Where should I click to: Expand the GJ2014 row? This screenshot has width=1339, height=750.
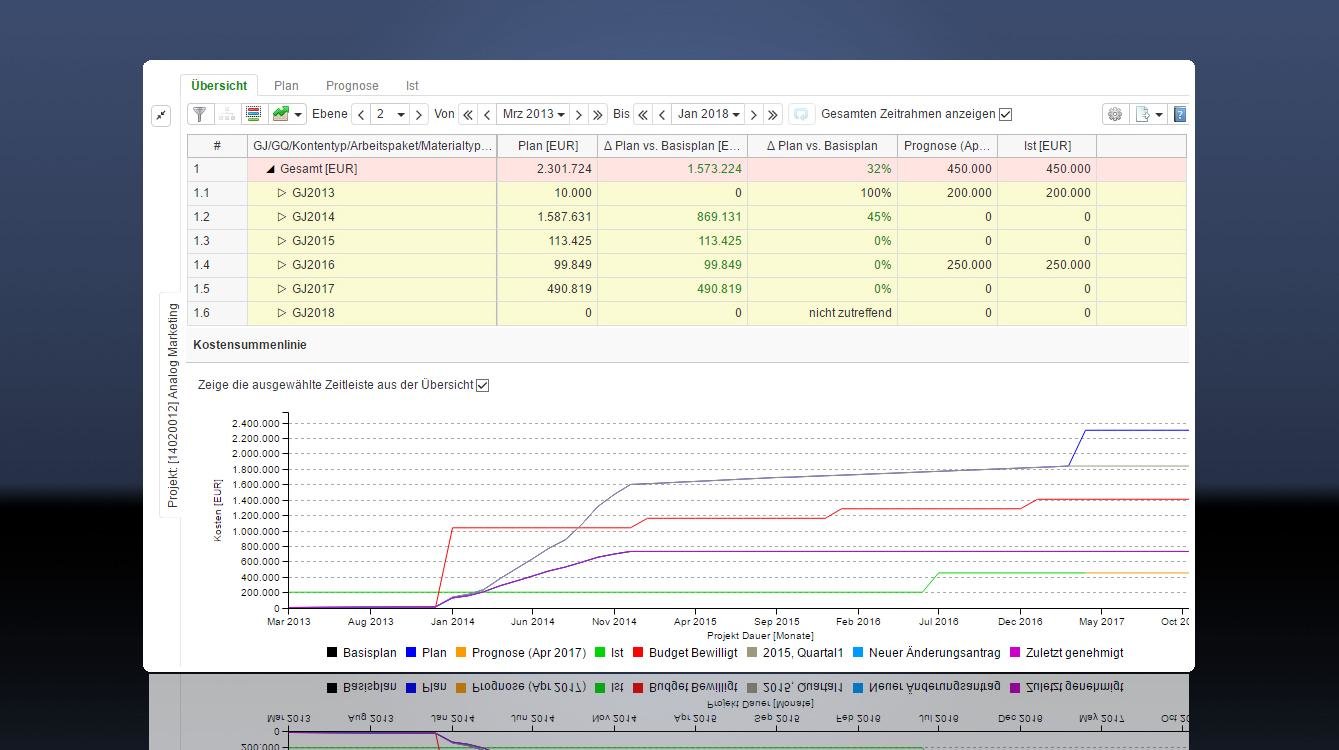(282, 217)
